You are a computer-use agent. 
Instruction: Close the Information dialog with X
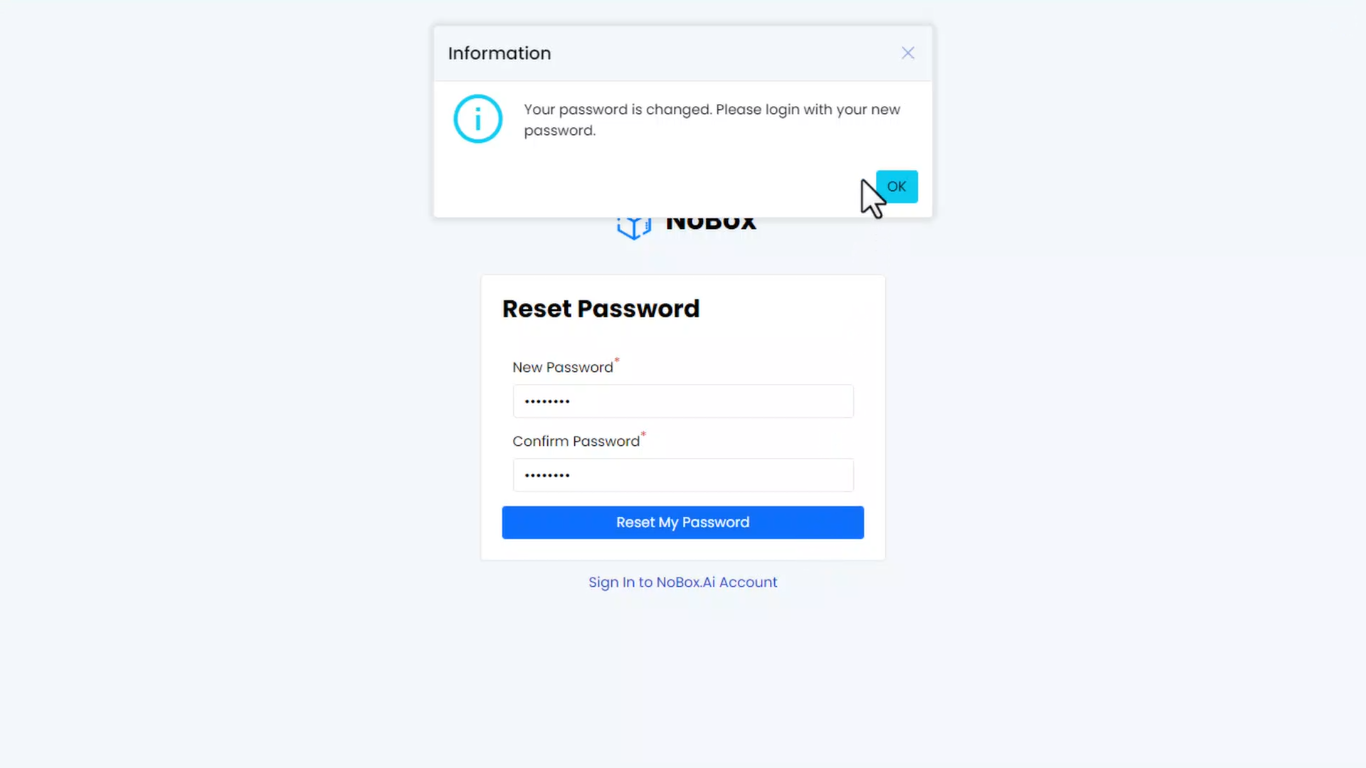tap(908, 53)
